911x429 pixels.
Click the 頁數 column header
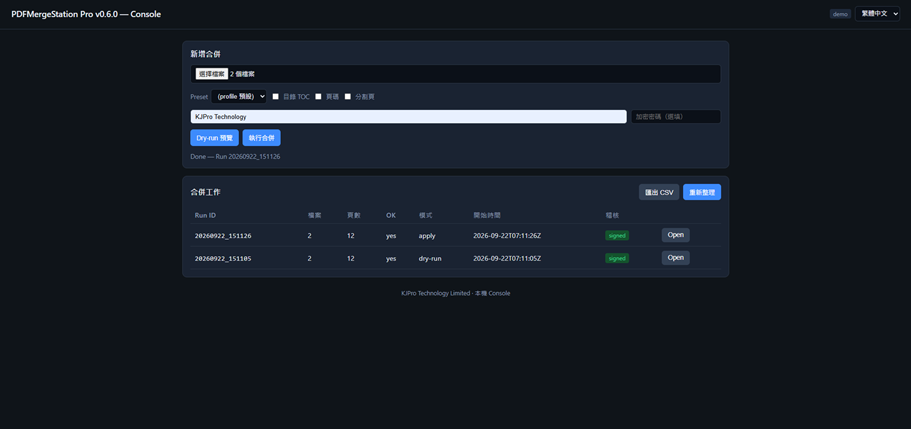pos(354,216)
